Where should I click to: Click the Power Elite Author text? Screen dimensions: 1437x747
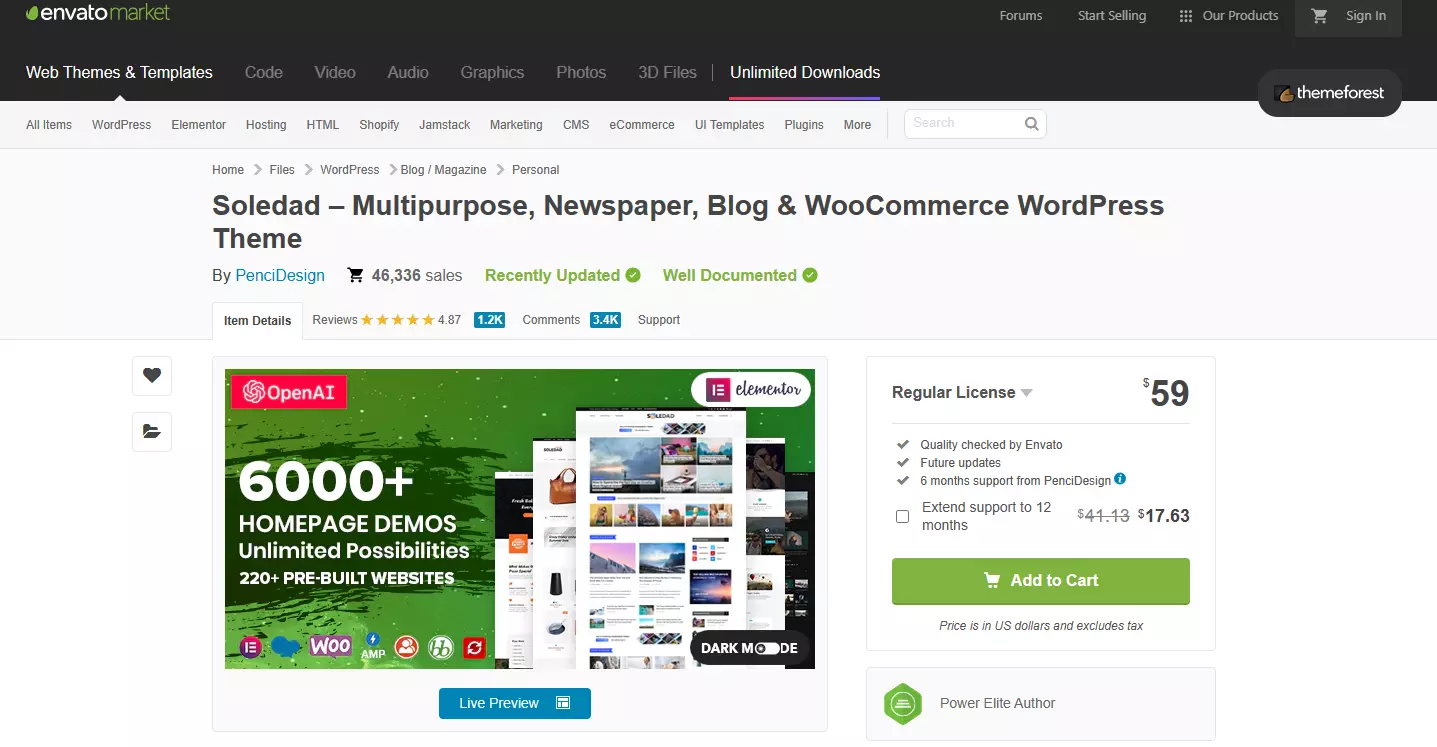[998, 703]
